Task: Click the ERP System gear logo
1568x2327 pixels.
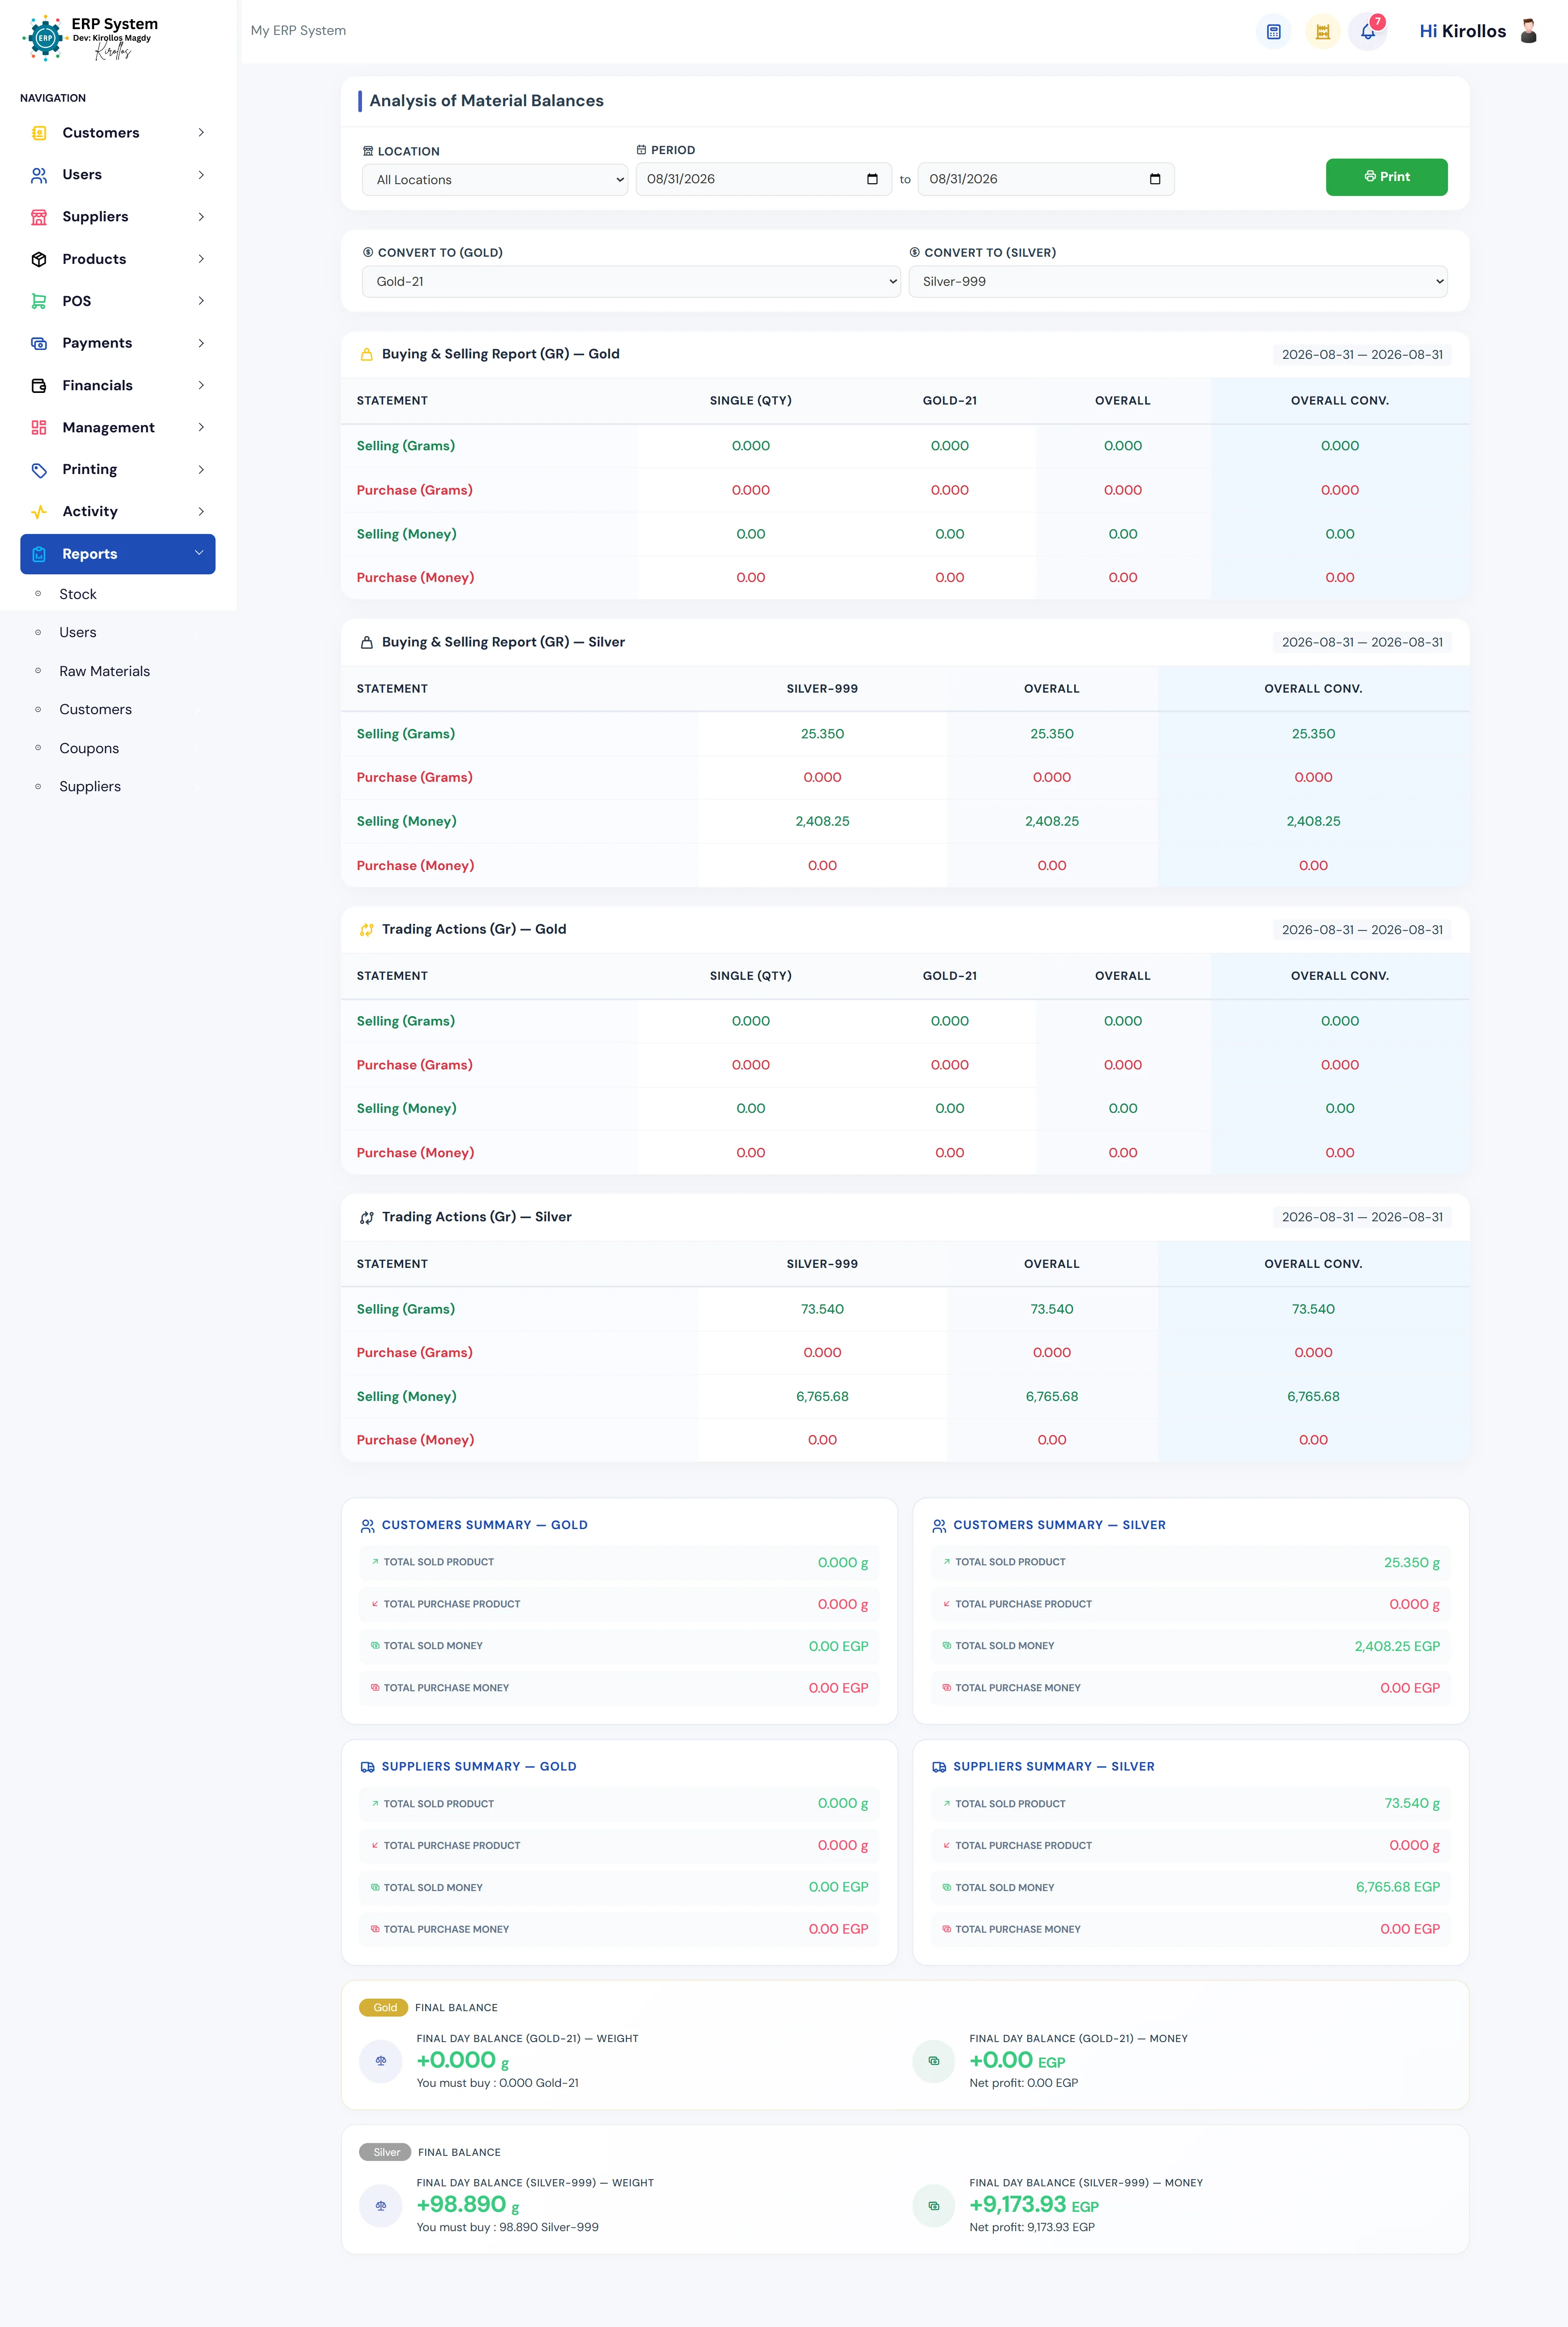Action: [x=44, y=38]
